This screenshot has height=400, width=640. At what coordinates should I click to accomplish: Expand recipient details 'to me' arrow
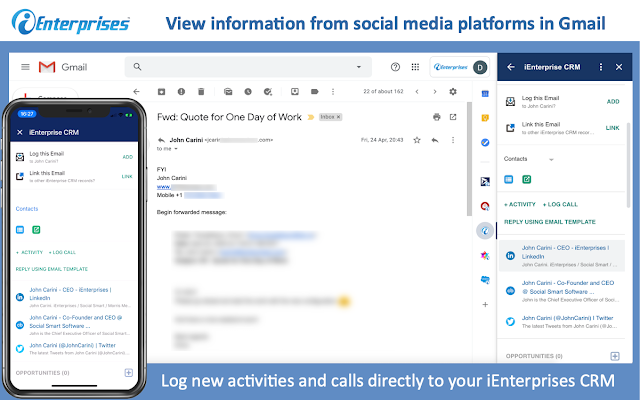(176, 149)
